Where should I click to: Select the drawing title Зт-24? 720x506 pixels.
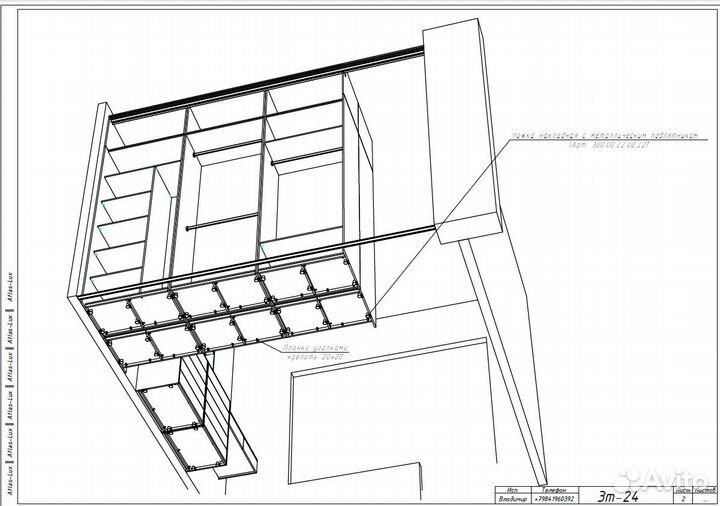pyautogui.click(x=620, y=495)
